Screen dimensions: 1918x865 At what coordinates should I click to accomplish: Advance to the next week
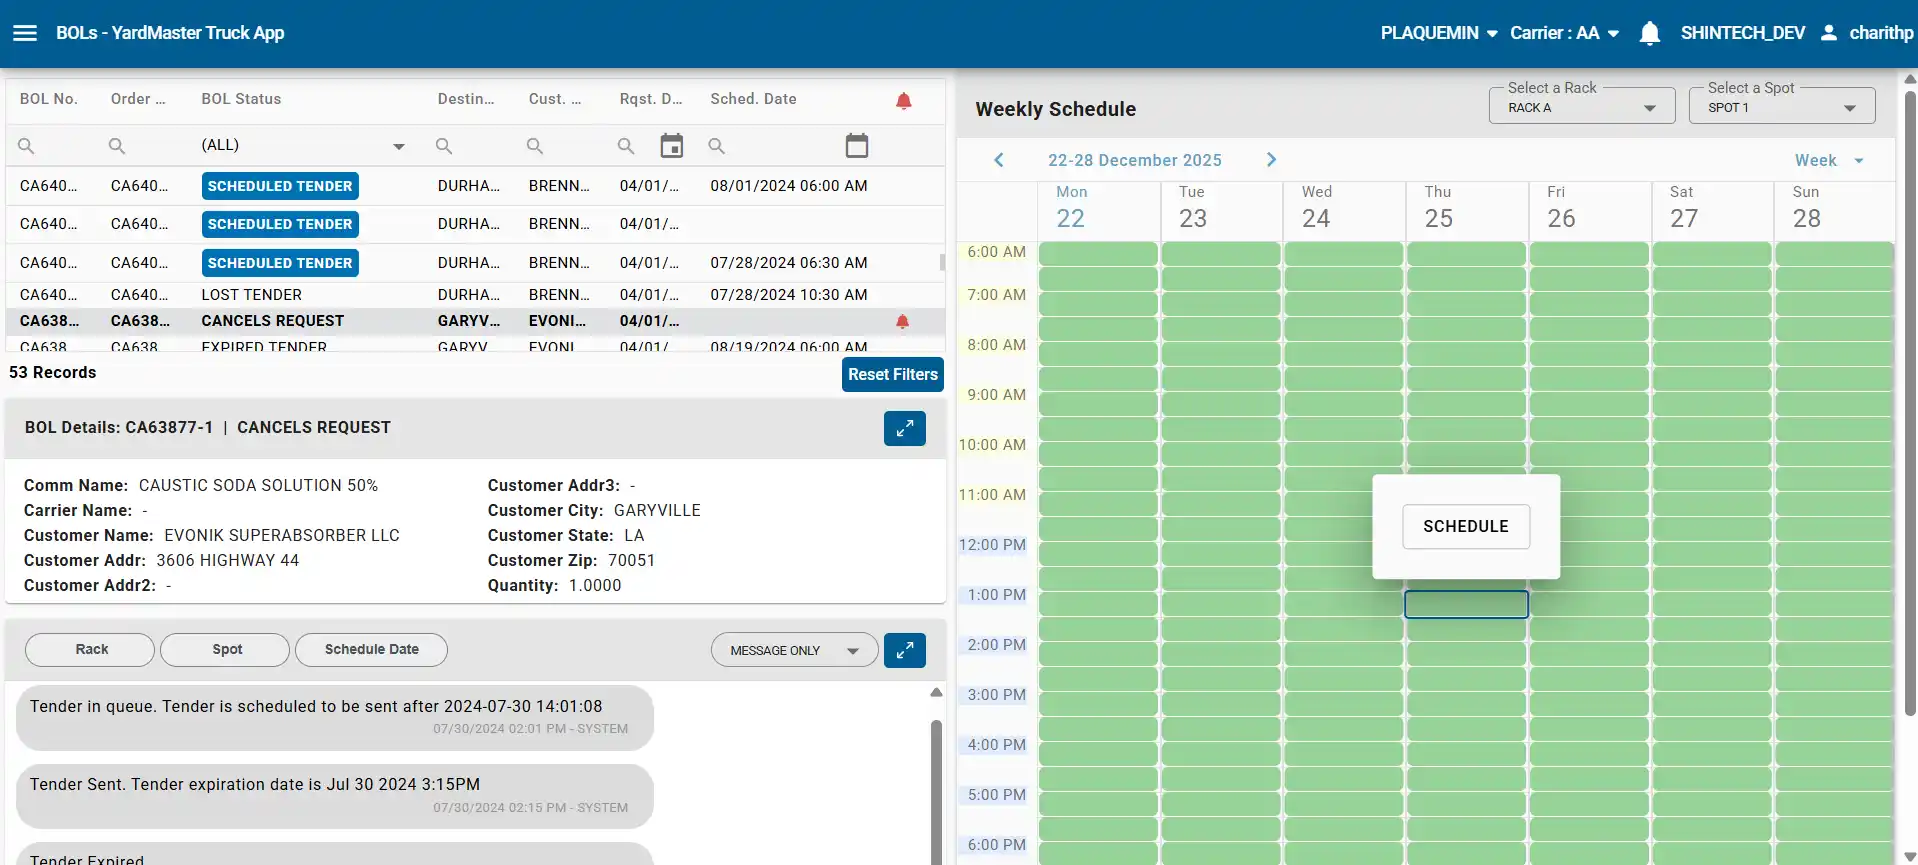pos(1271,160)
